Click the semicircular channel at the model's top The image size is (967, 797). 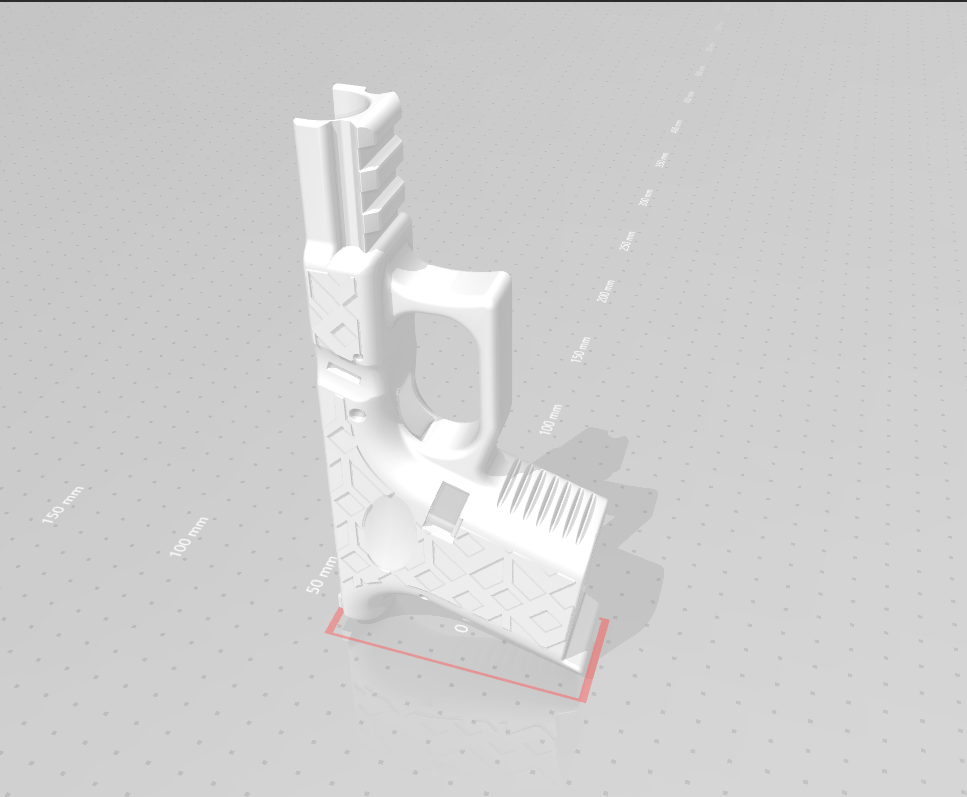click(x=362, y=104)
